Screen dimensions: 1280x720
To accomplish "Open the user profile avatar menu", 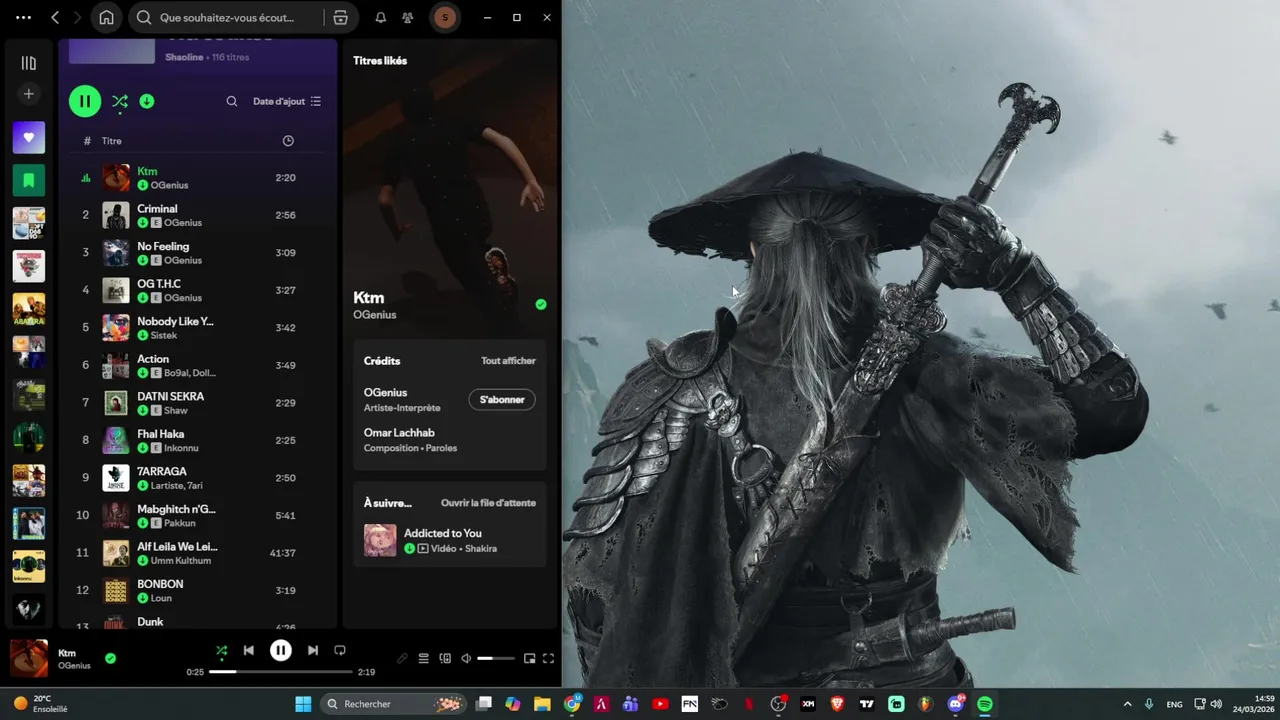I will coord(445,17).
